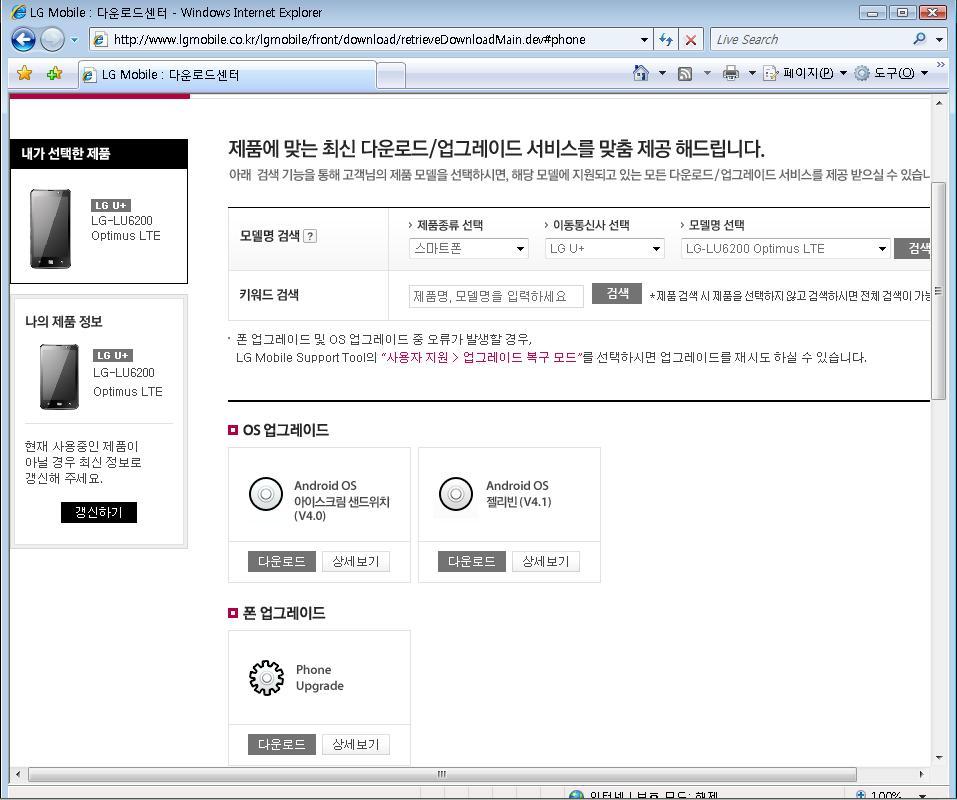Click the Print icon
Screen dimensions: 957x800
click(731, 73)
